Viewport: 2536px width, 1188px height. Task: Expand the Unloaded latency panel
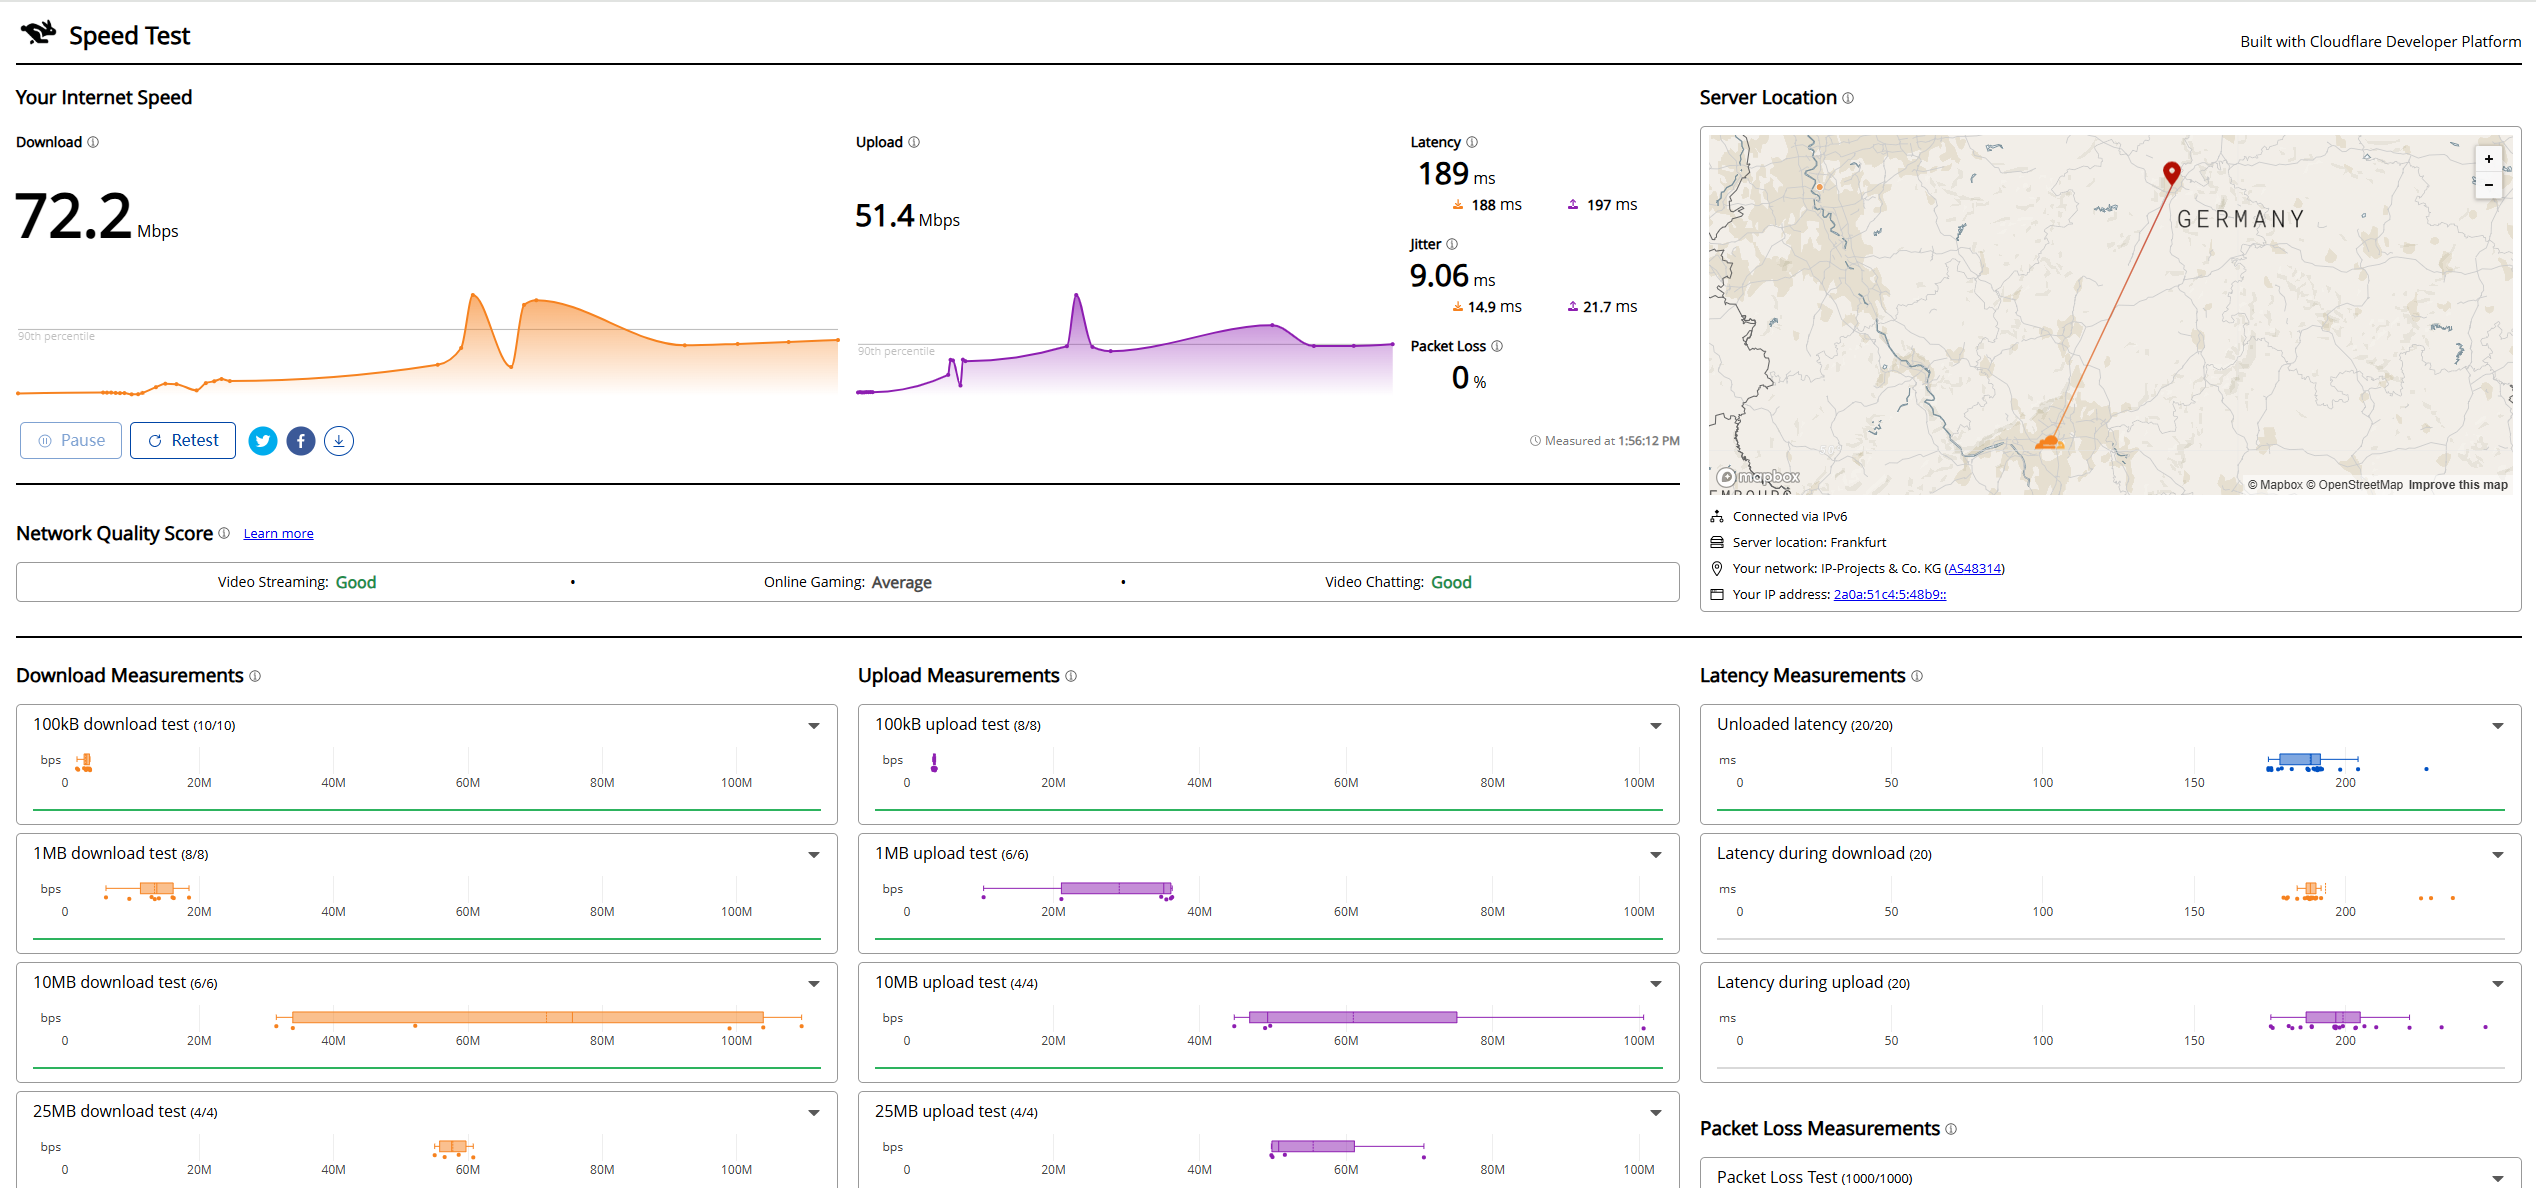coord(2498,726)
